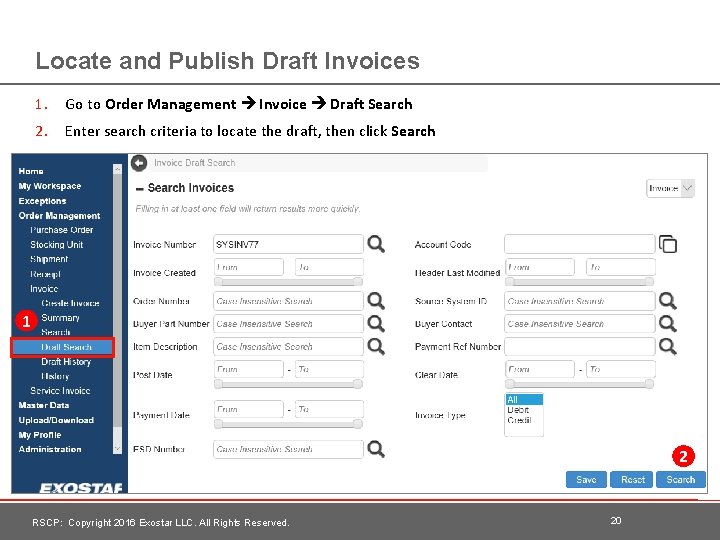Click the Reset button
720x540 pixels.
tap(633, 479)
